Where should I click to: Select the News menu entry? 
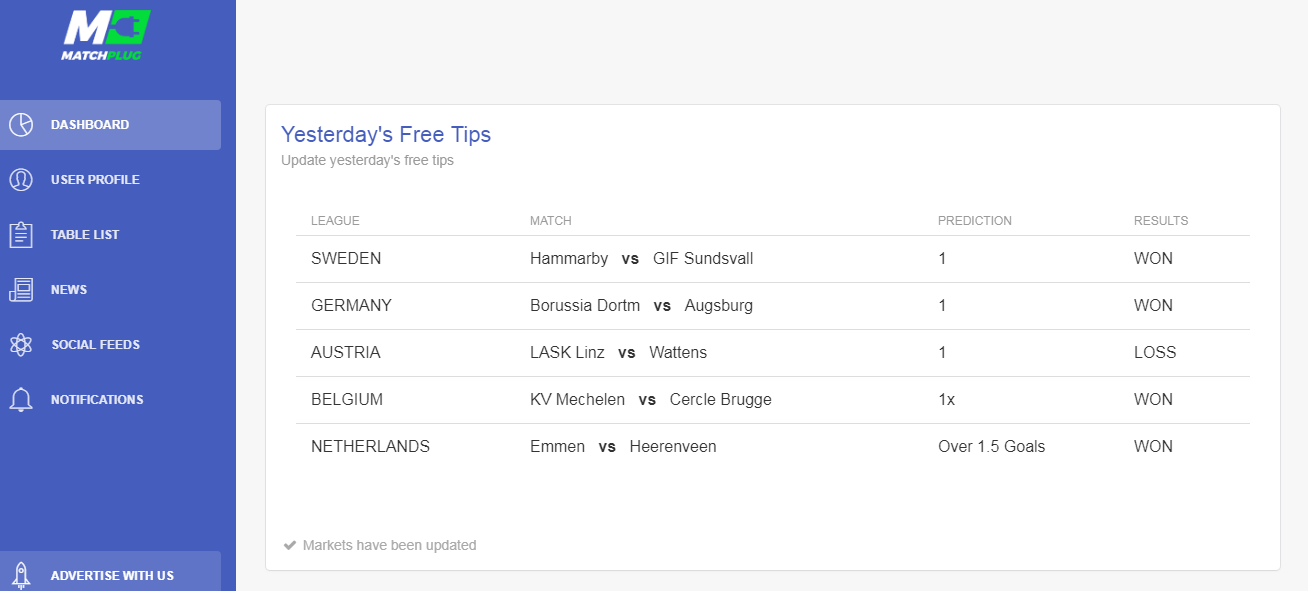110,290
